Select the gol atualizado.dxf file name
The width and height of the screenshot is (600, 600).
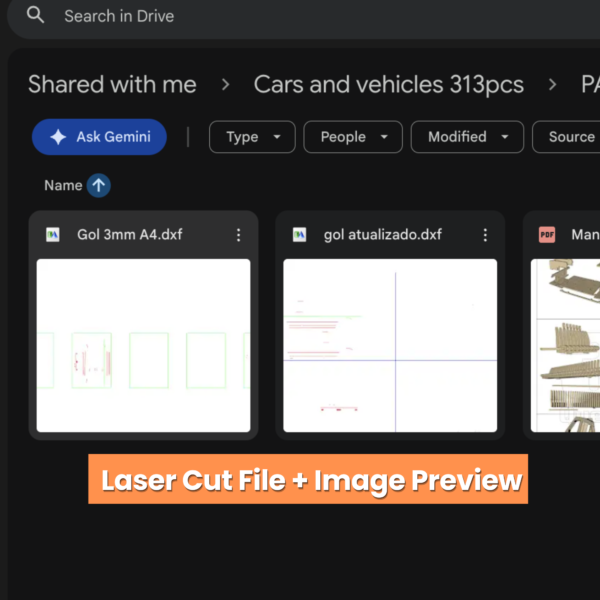383,235
